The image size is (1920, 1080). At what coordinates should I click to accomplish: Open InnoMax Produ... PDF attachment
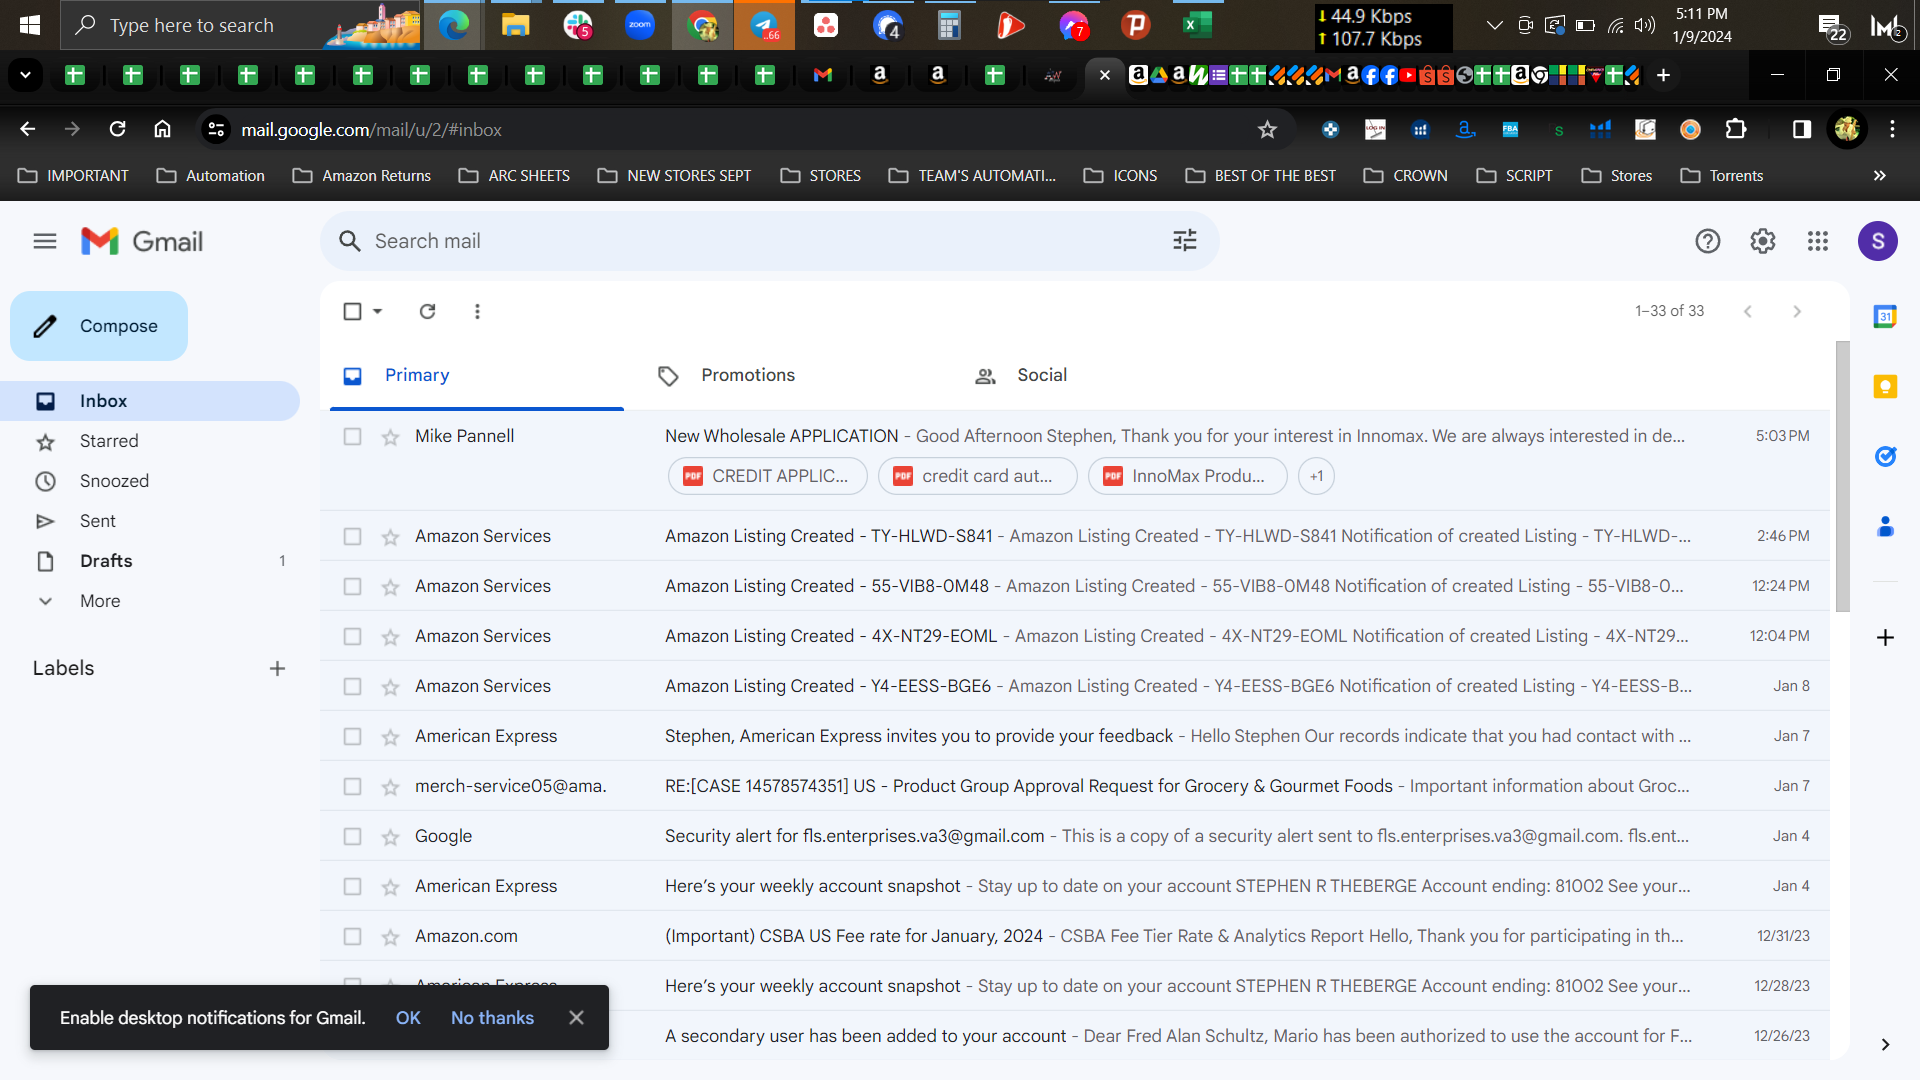[1187, 476]
